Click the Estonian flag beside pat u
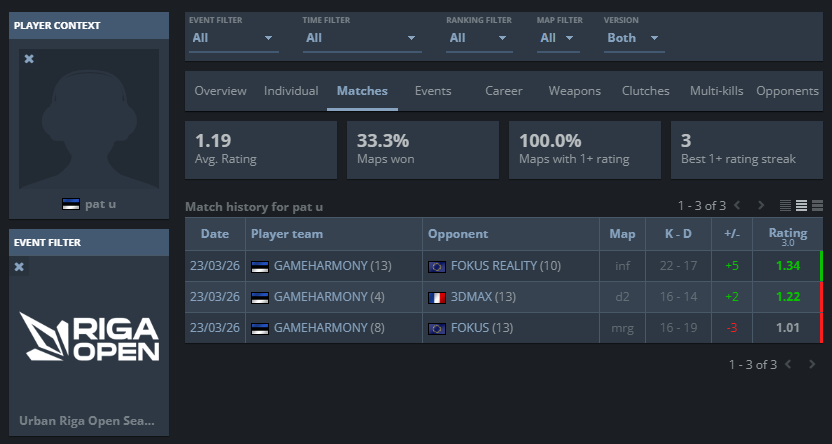This screenshot has width=832, height=444. coord(71,204)
